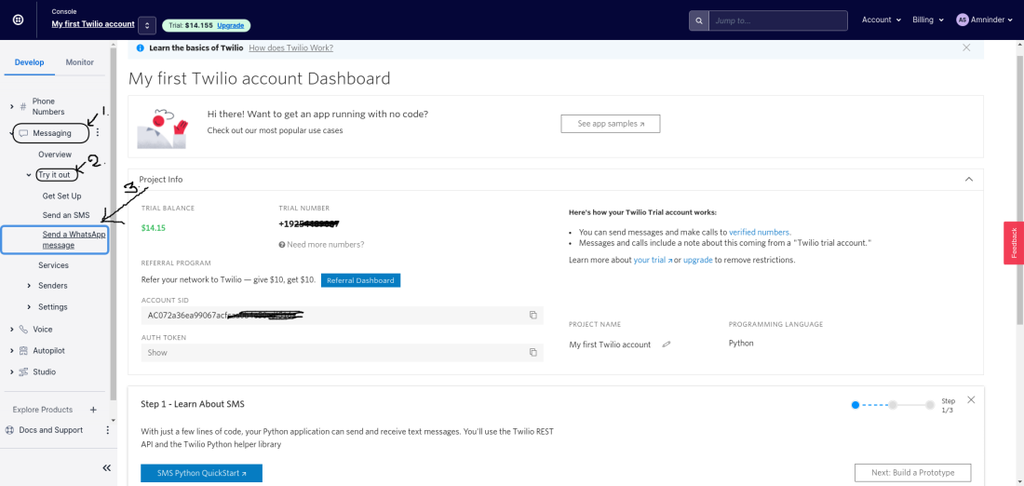This screenshot has width=1024, height=486.
Task: Click the Referral Dashboard button
Action: [x=361, y=280]
